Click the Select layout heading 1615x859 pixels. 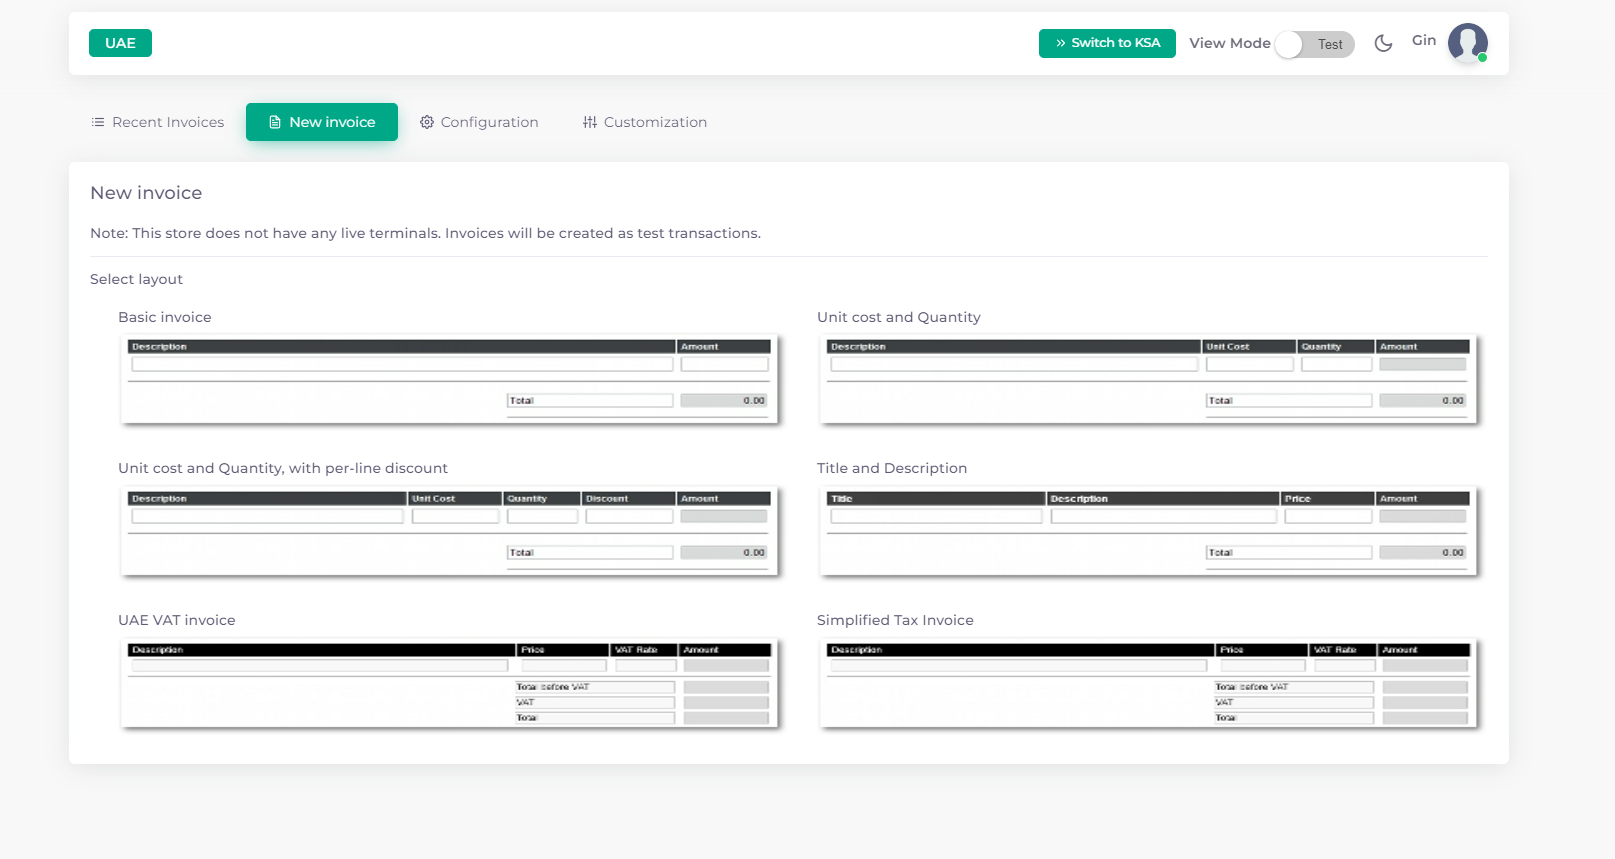[x=136, y=279]
